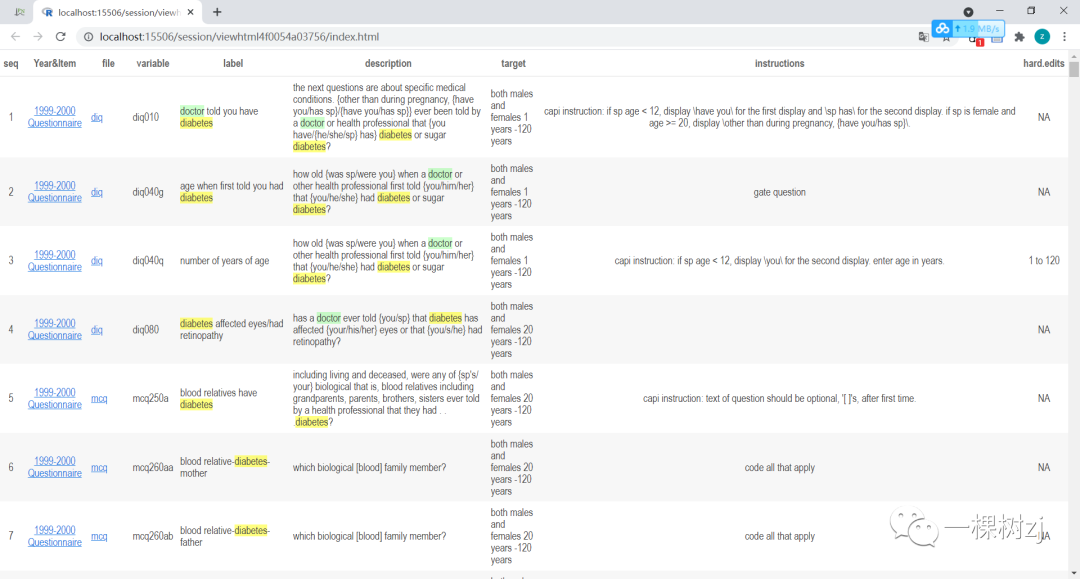Close the localhost:15506 tab
This screenshot has height=579, width=1080.
pos(191,12)
